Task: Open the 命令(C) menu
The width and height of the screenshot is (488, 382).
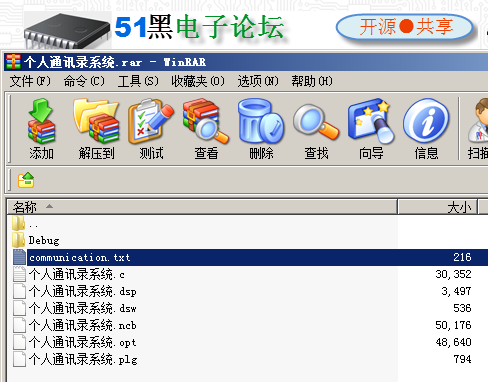Action: [84, 81]
